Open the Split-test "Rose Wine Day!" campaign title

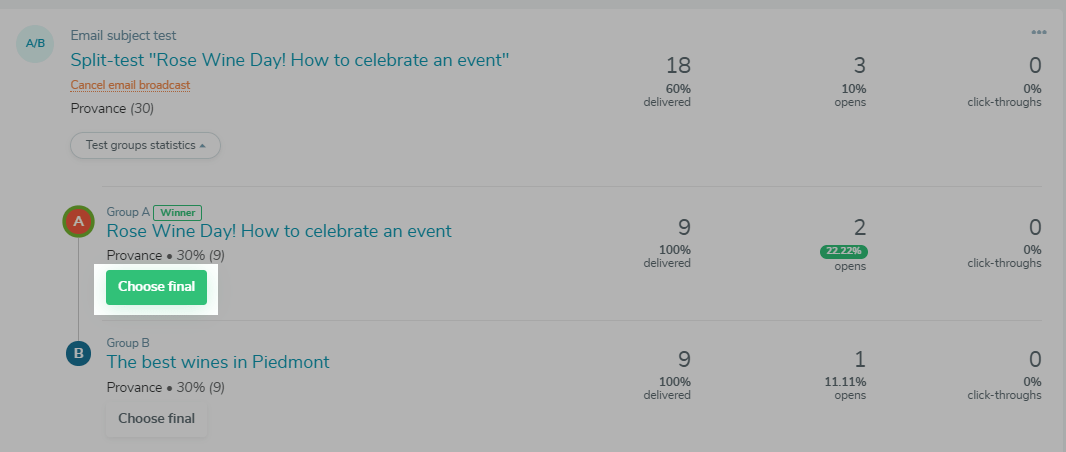coord(290,60)
